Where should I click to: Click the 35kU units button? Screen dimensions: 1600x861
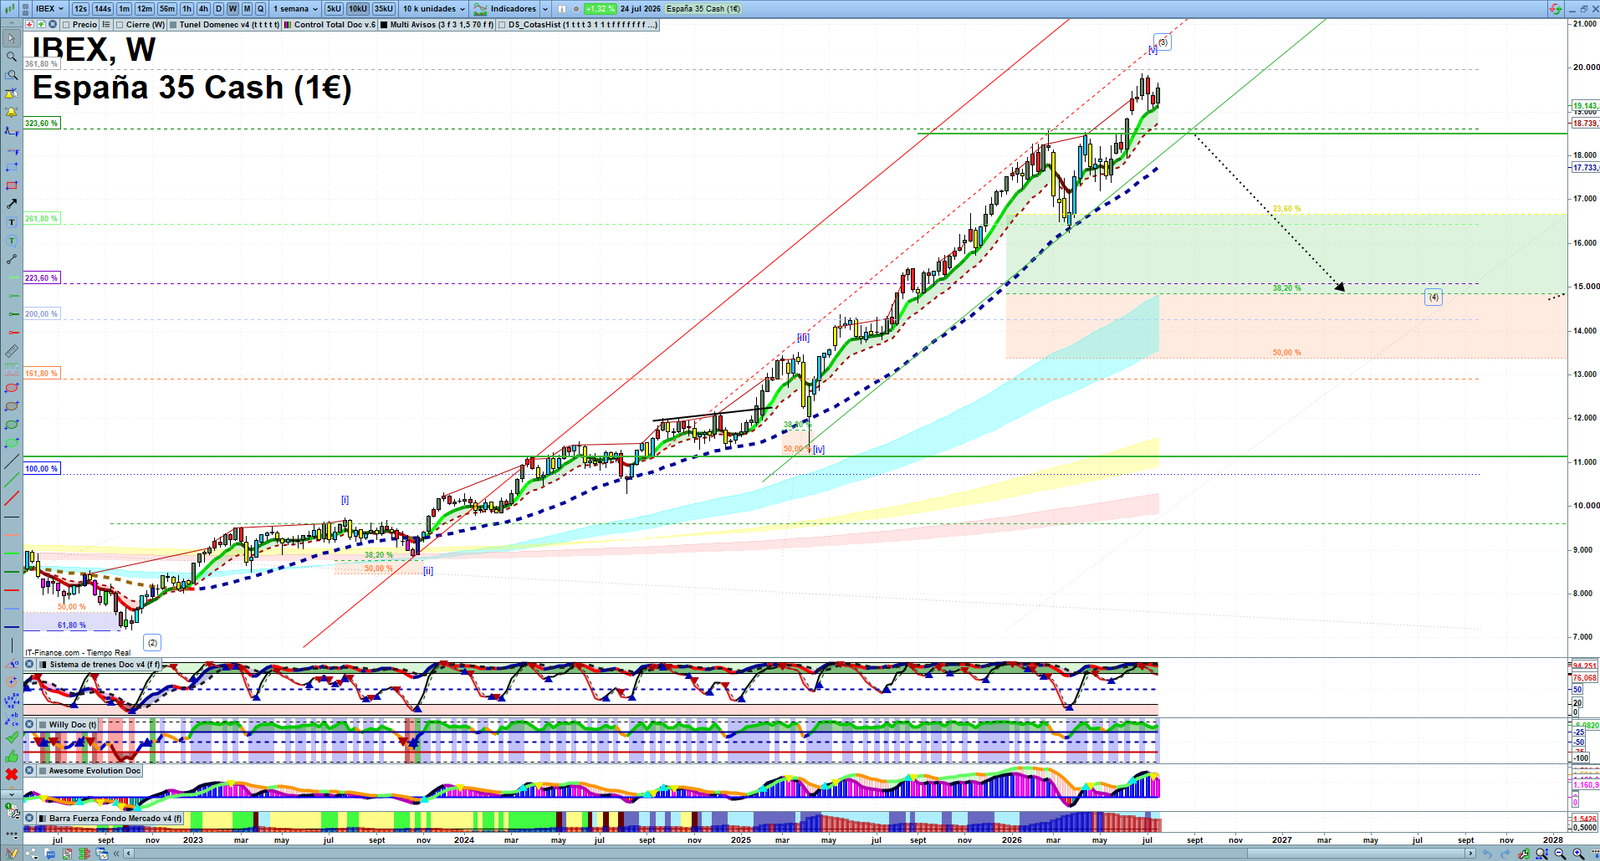pyautogui.click(x=384, y=9)
